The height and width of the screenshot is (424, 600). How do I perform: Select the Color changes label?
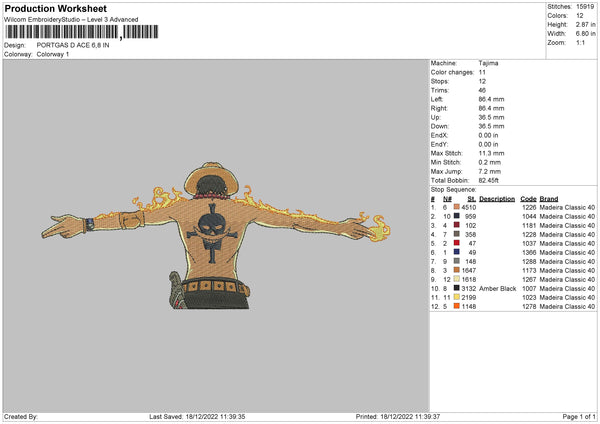pyautogui.click(x=452, y=72)
